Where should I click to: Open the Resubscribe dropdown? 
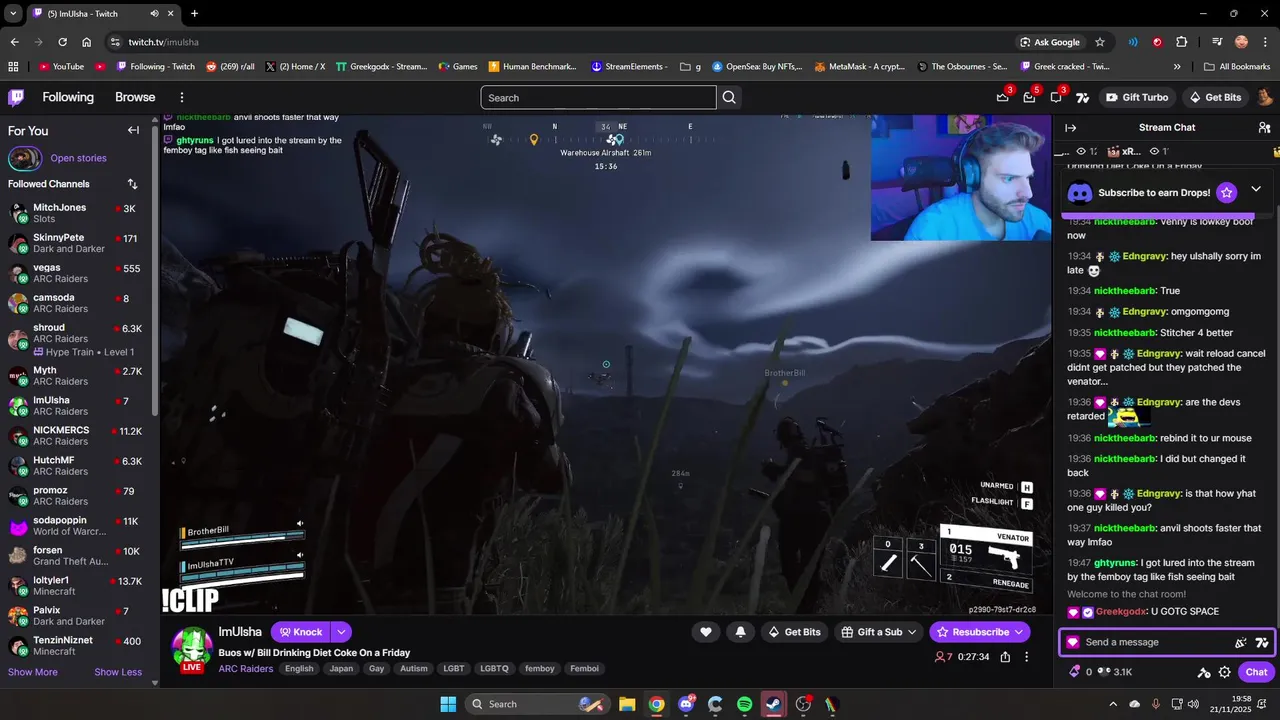click(980, 632)
